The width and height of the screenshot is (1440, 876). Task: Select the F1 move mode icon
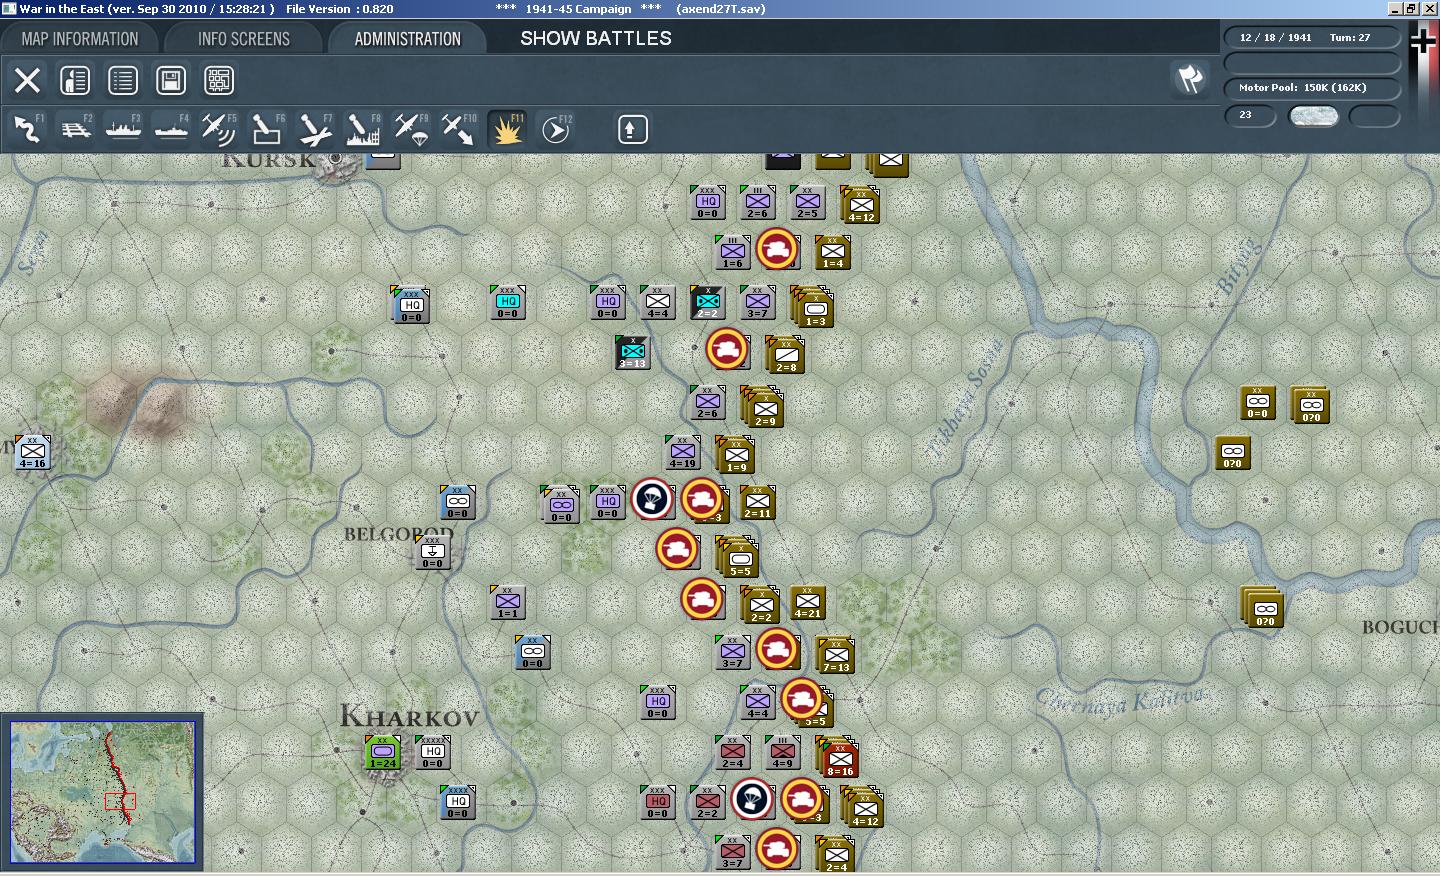tap(27, 129)
